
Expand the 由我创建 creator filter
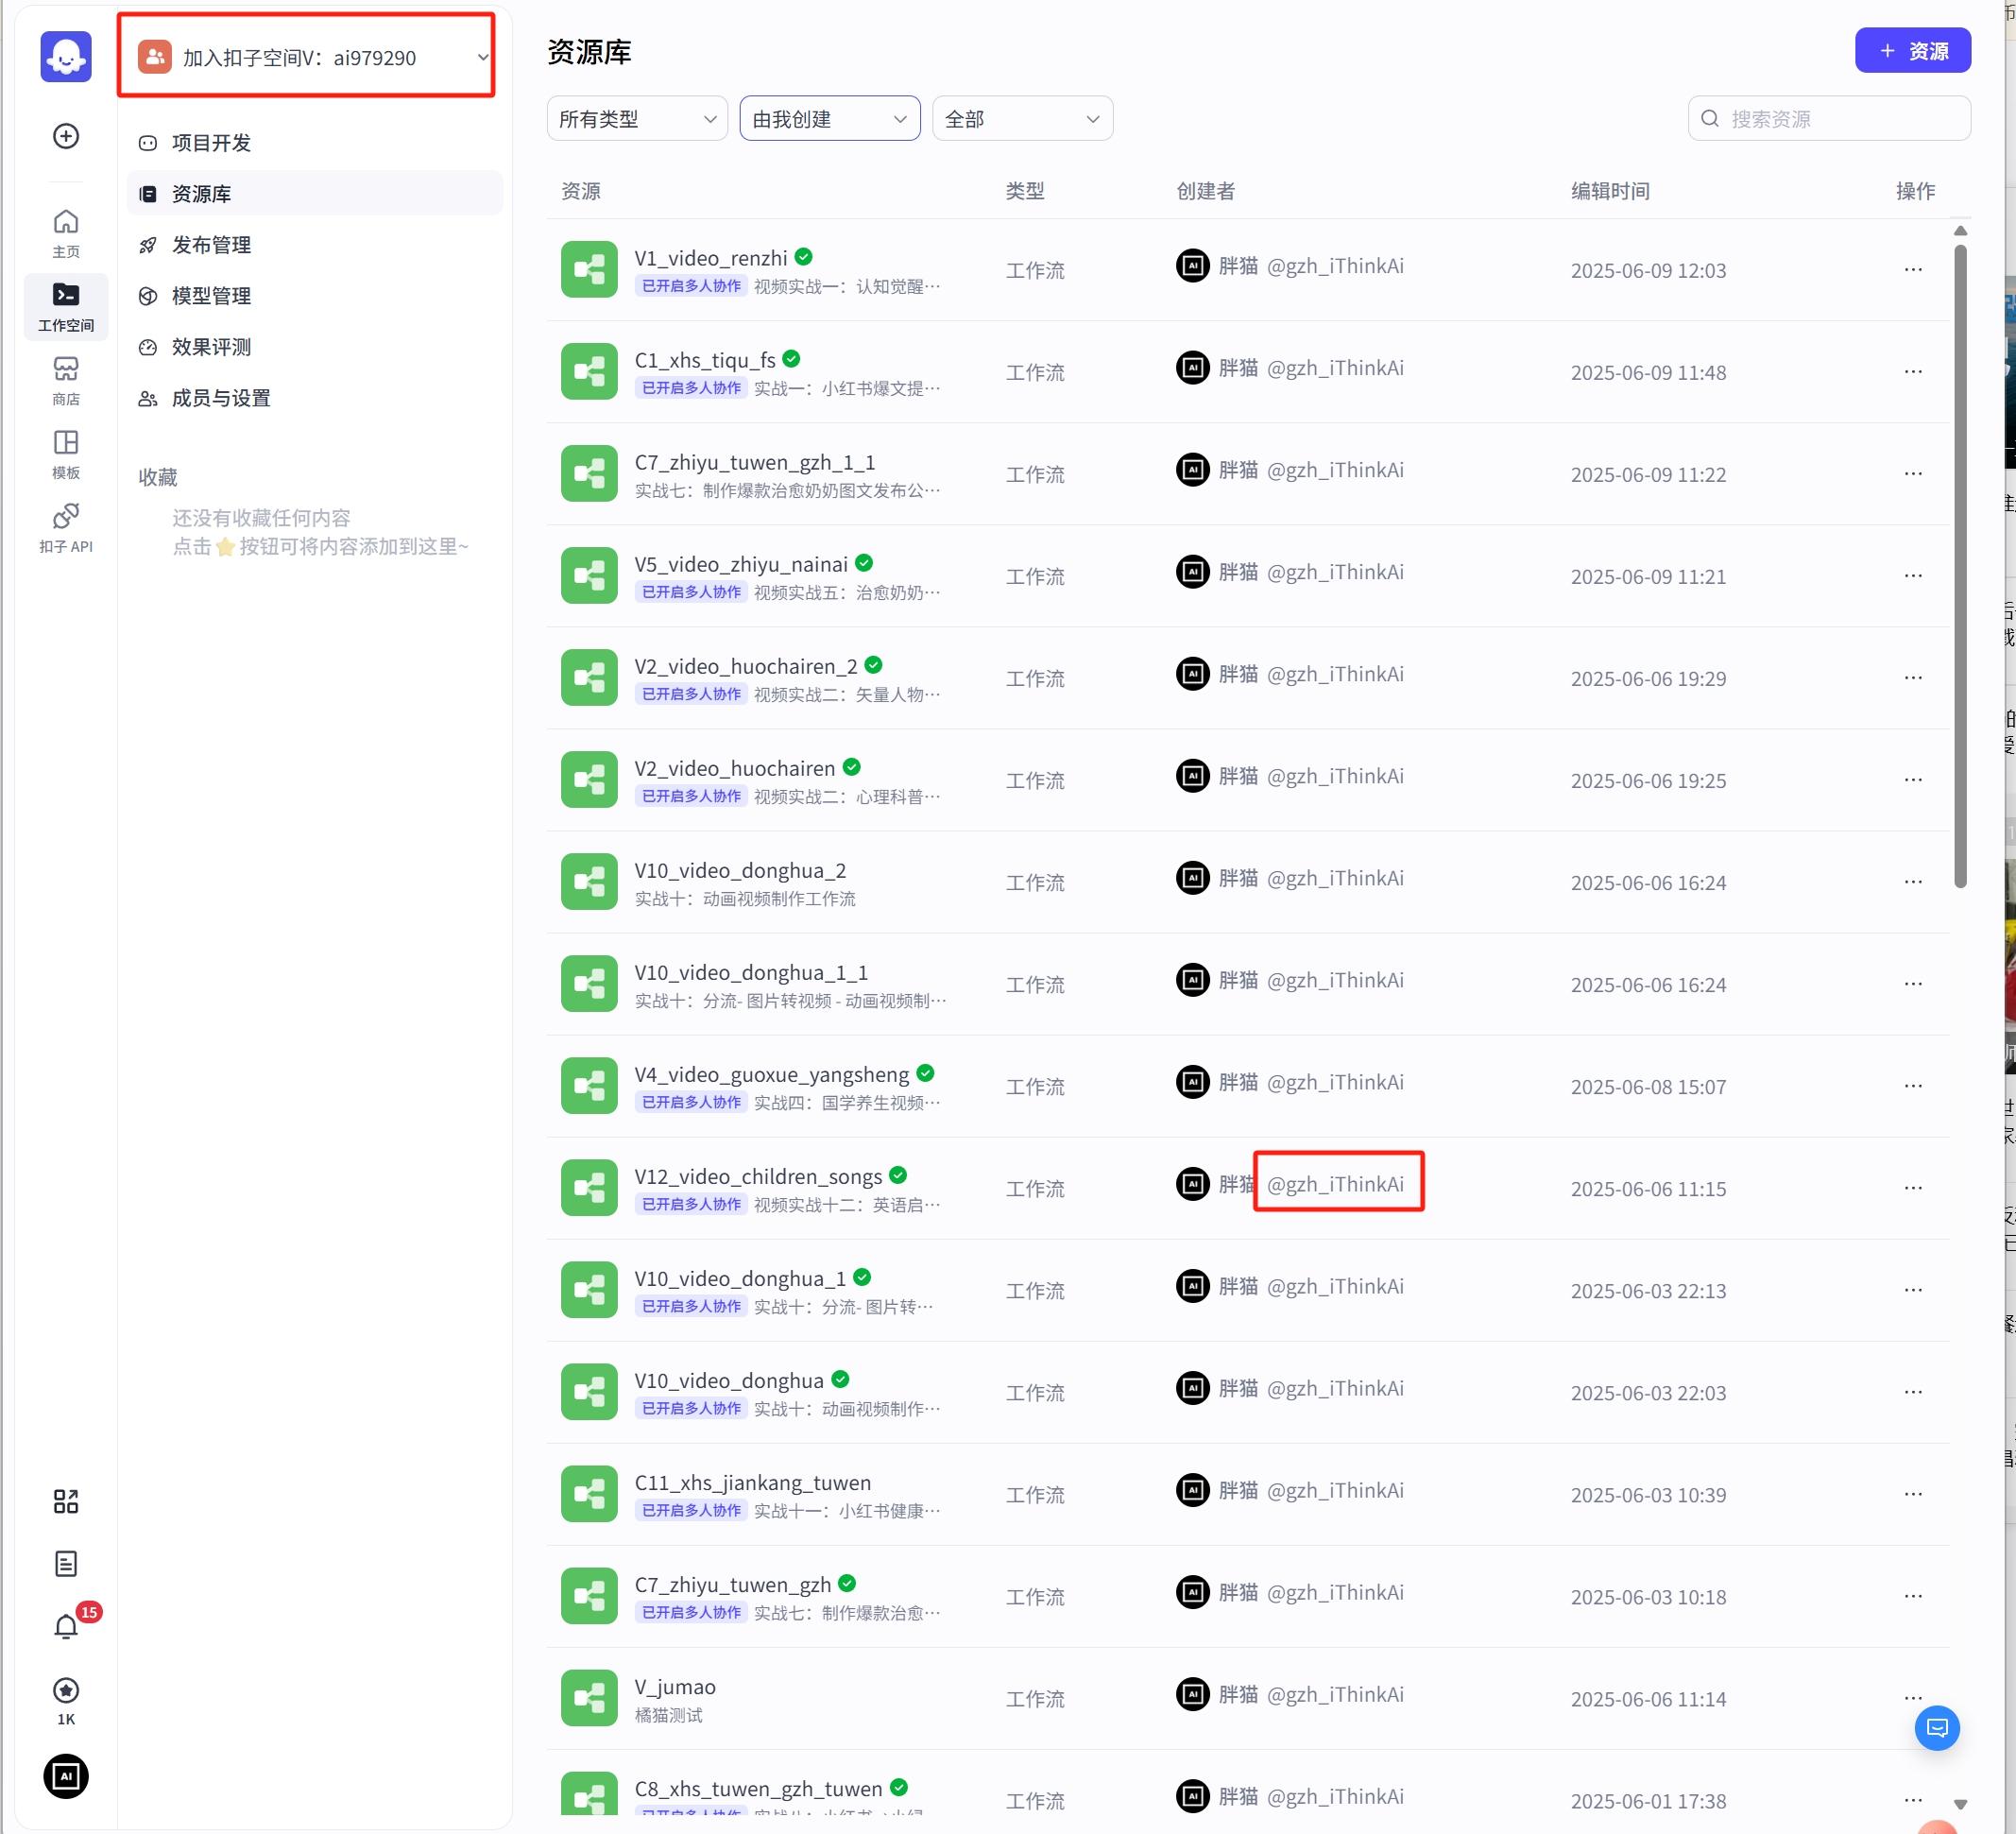click(828, 117)
